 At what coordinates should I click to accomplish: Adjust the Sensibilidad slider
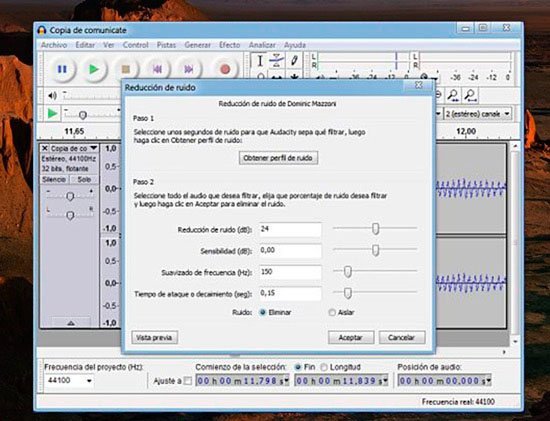point(375,250)
